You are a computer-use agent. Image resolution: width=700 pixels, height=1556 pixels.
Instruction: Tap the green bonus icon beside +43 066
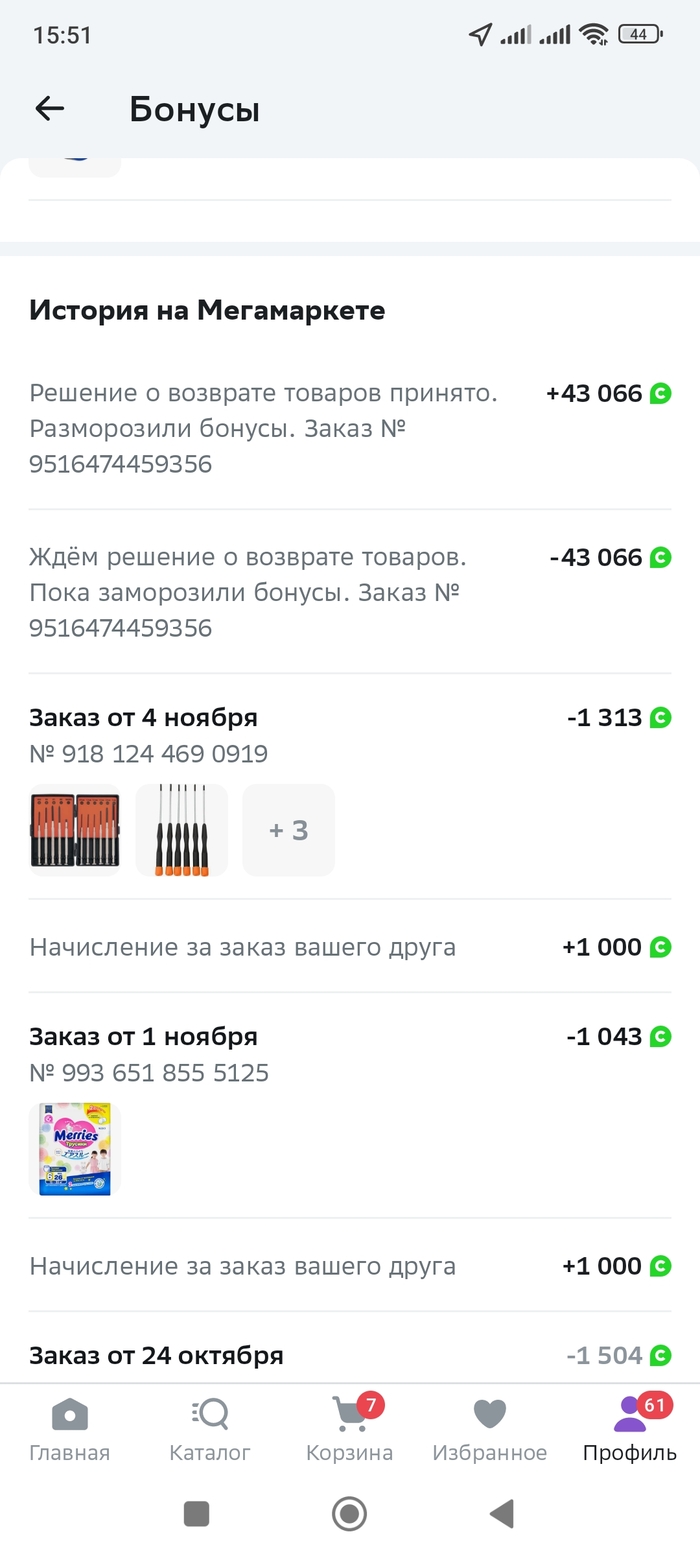(x=660, y=393)
